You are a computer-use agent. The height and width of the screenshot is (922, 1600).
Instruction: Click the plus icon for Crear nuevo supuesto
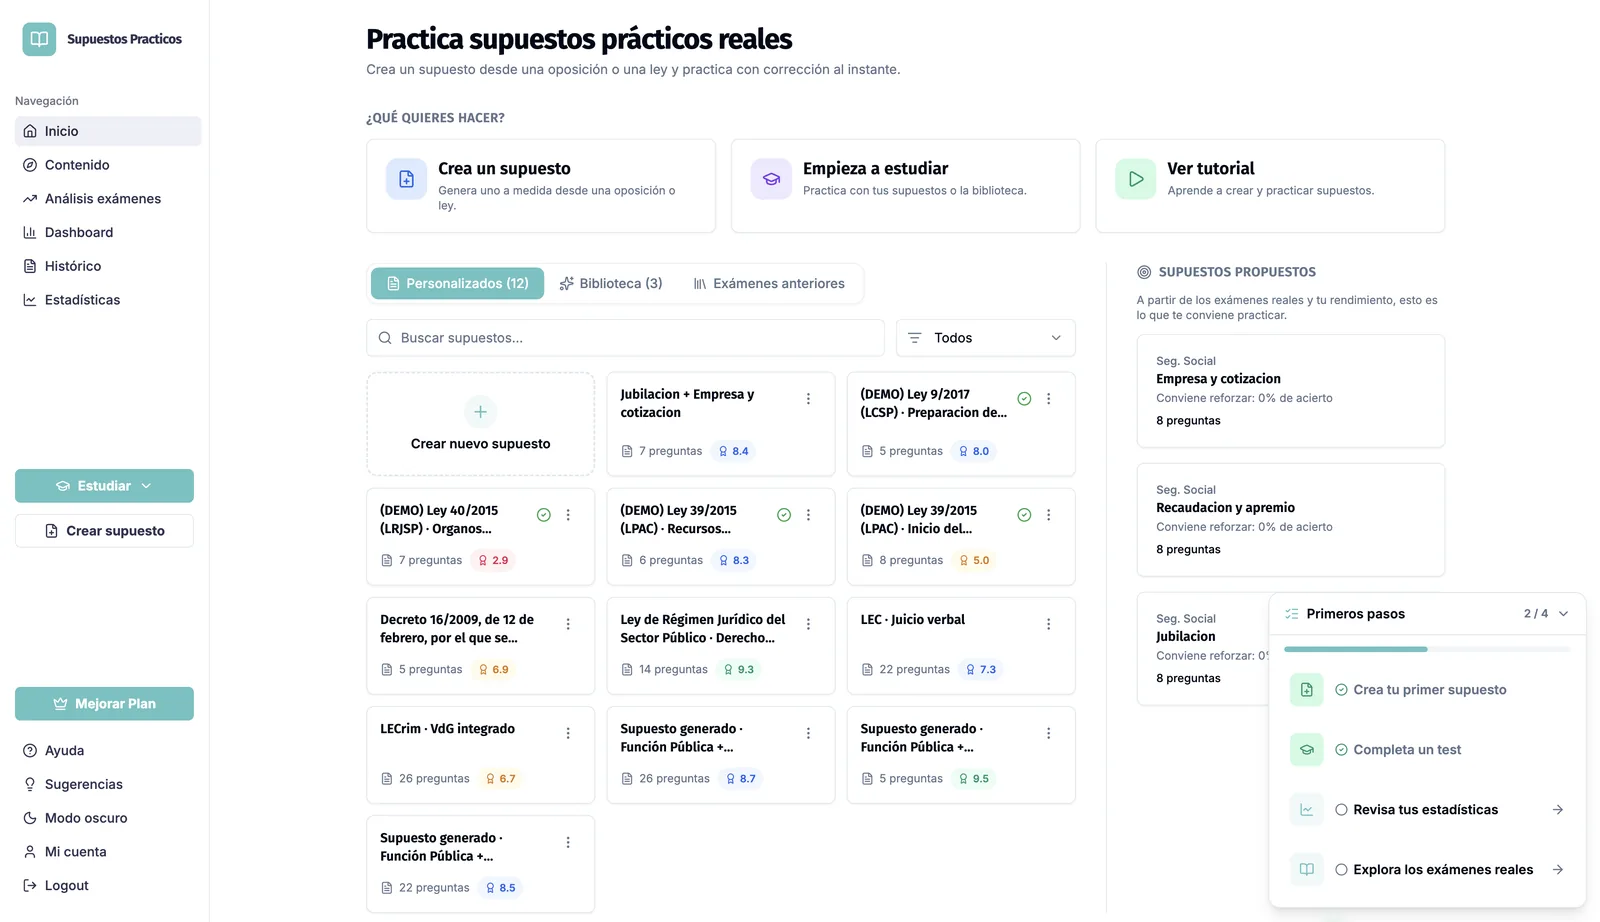480,412
